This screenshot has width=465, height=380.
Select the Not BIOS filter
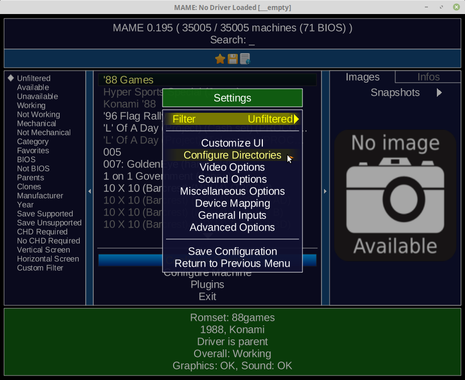click(33, 168)
